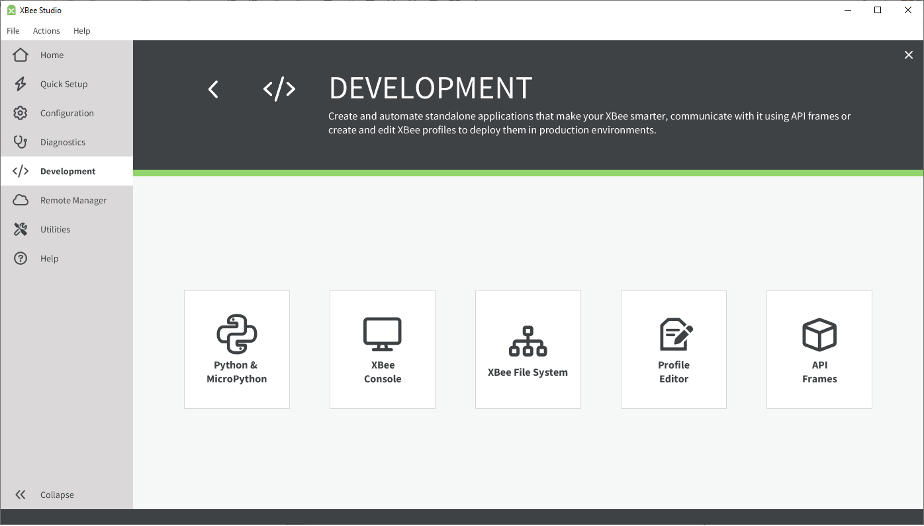Click the API Frames cube icon
924x526 pixels.
click(x=820, y=334)
